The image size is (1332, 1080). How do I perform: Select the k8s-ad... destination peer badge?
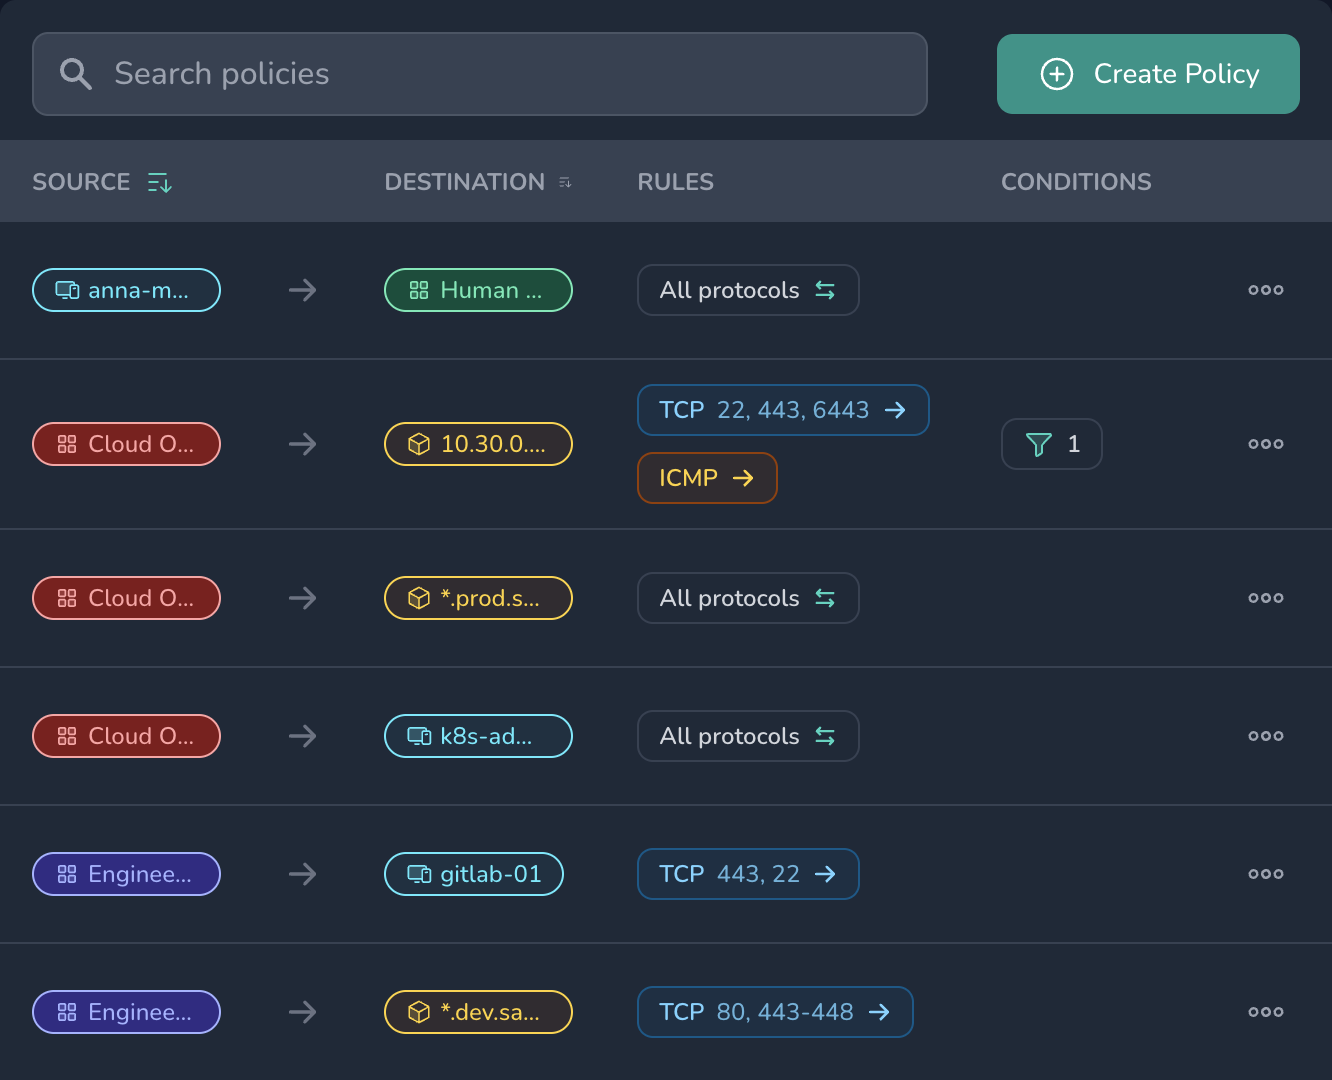(478, 736)
